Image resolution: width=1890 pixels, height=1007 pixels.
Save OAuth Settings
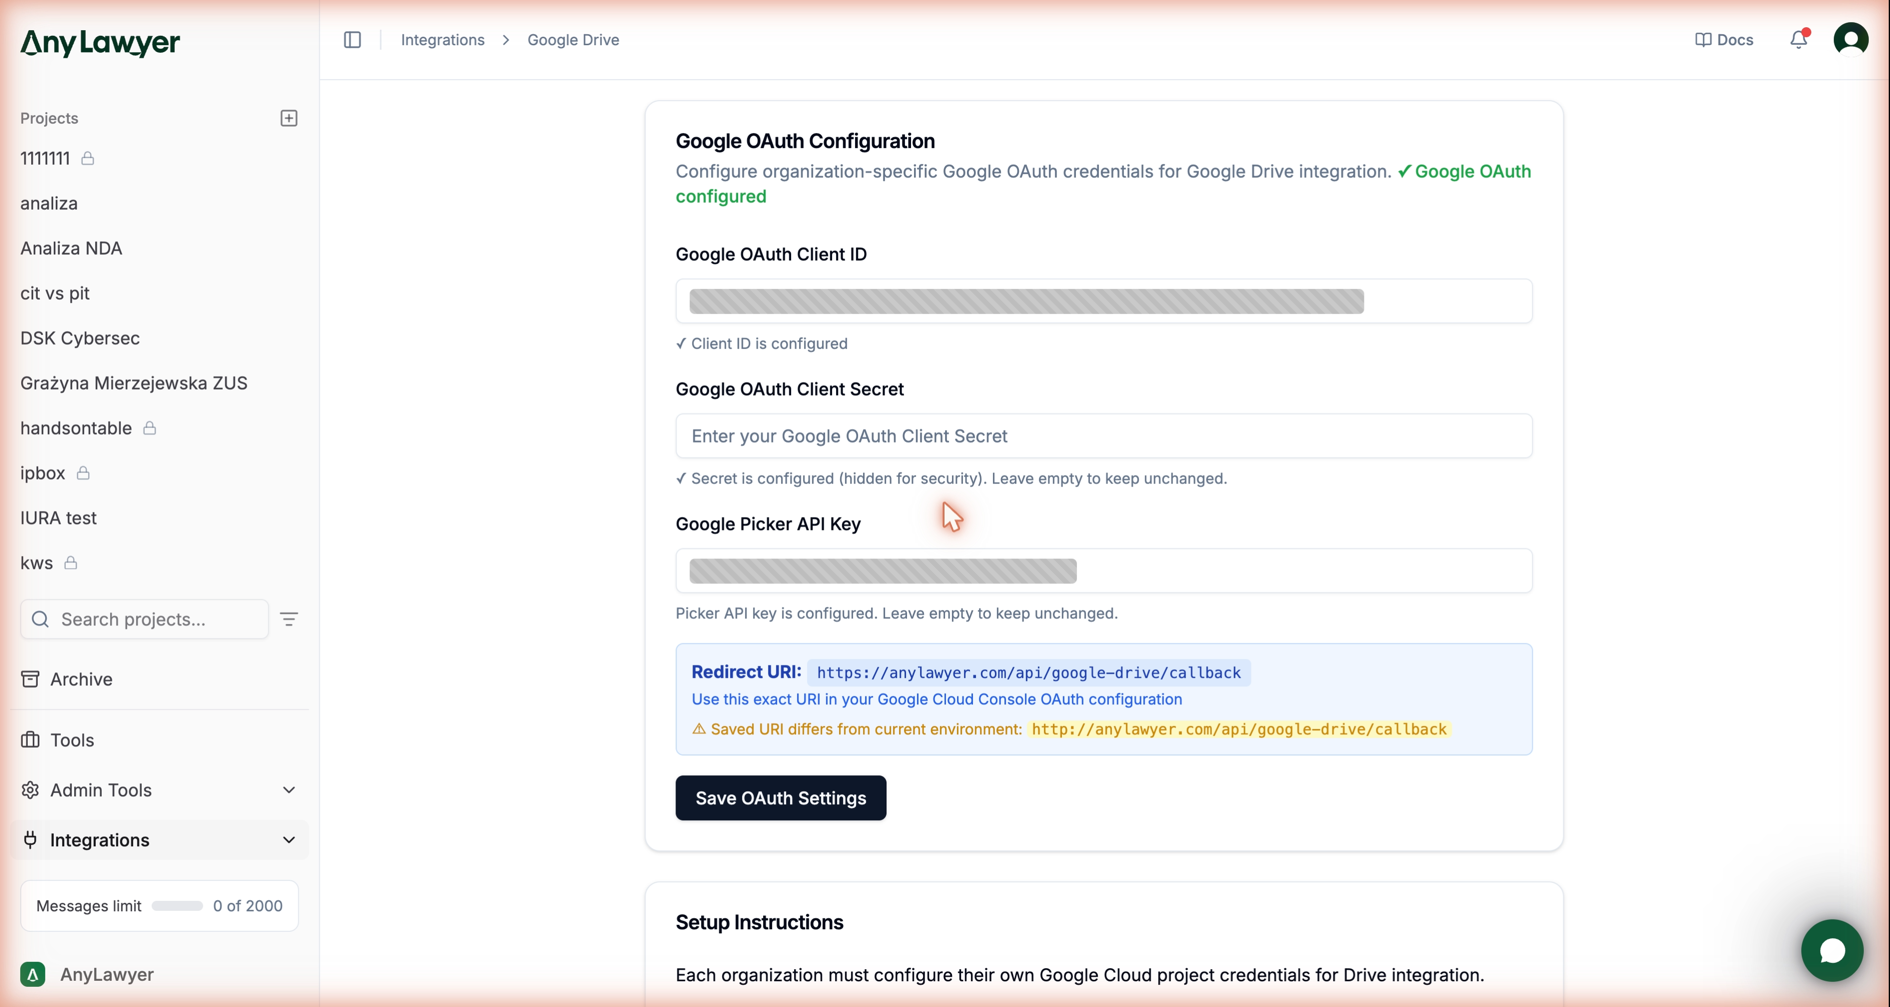click(780, 798)
